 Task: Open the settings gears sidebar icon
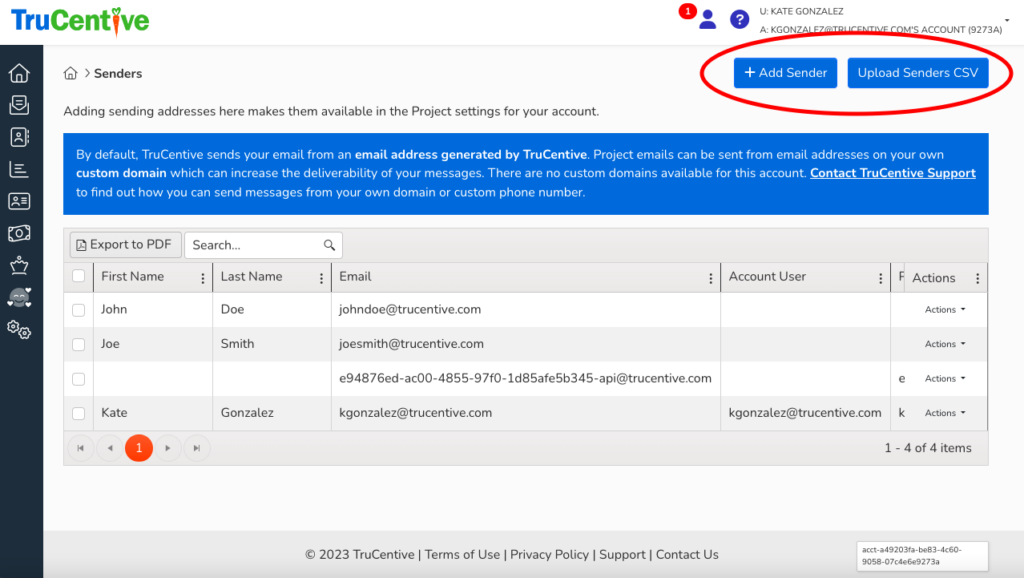[x=19, y=329]
